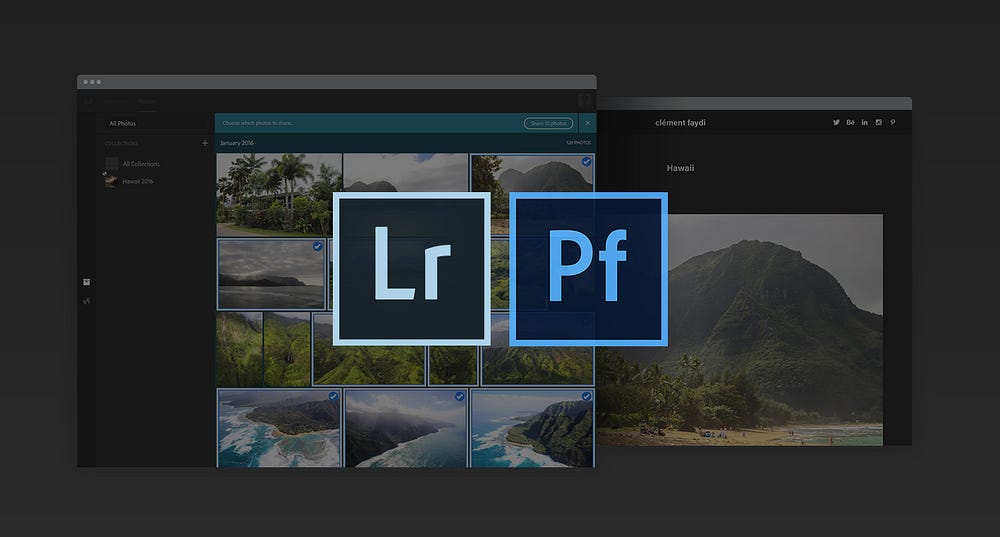This screenshot has height=537, width=1000.
Task: Click lower icon in Lightroom left rail
Action: point(87,301)
